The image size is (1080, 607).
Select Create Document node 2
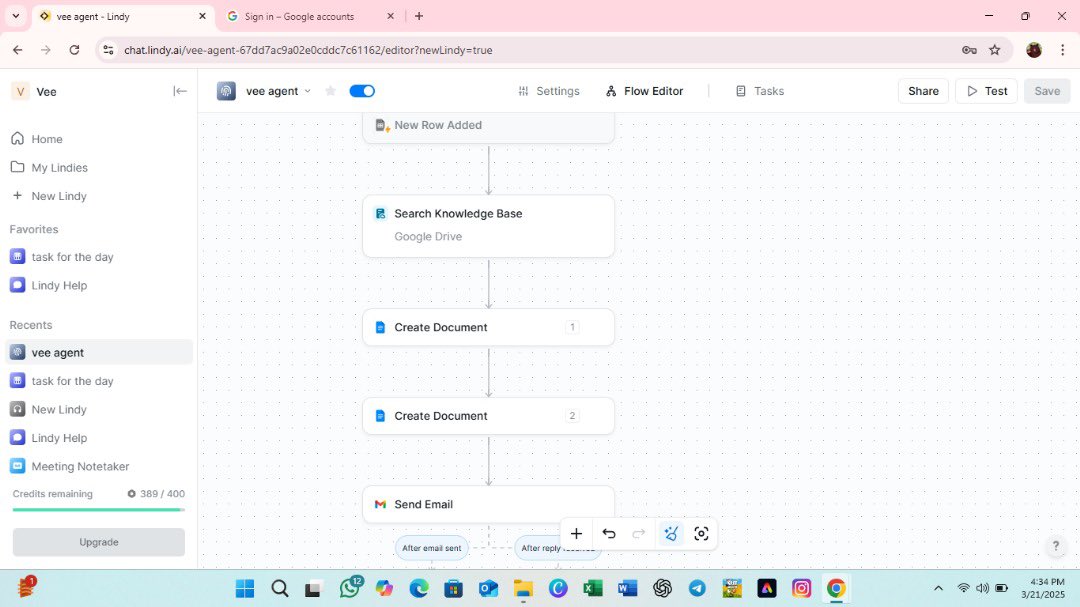(488, 415)
